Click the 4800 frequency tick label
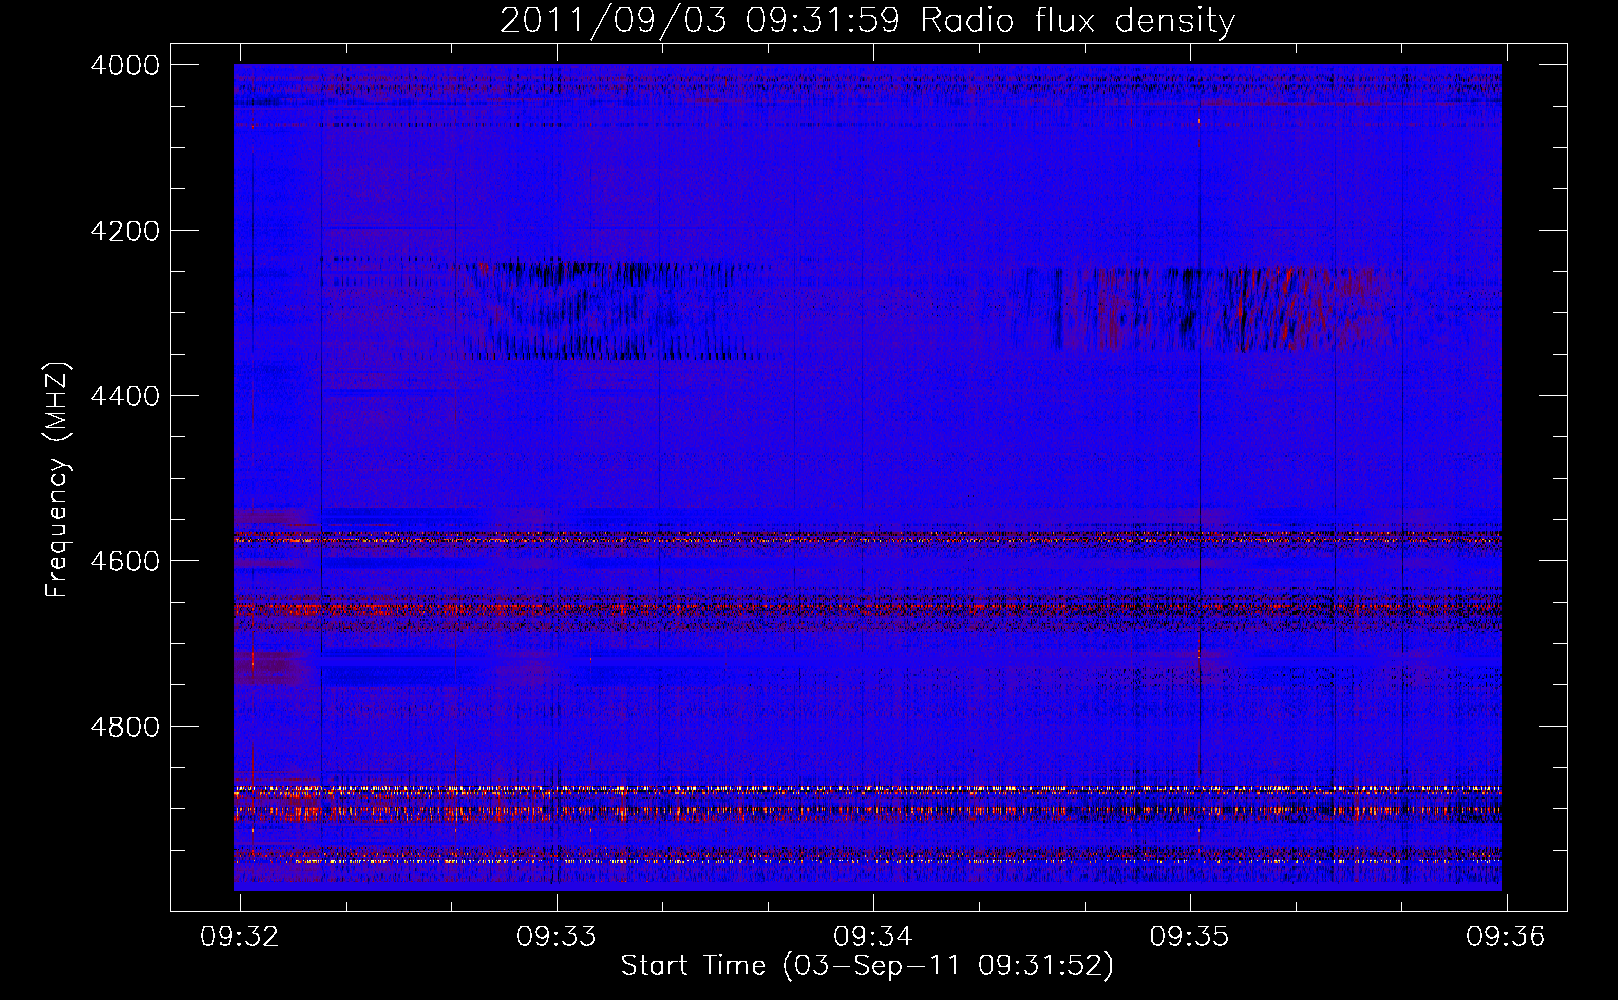This screenshot has width=1618, height=1000. coord(125,727)
